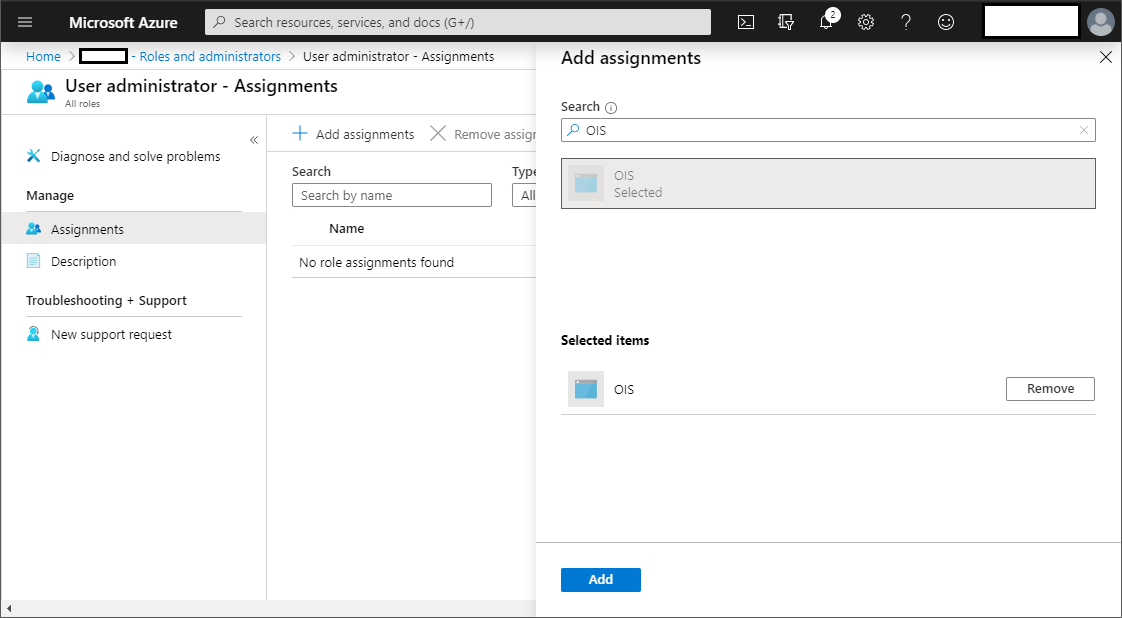The height and width of the screenshot is (618, 1122).
Task: Open the Type filter dropdown
Action: pos(524,195)
